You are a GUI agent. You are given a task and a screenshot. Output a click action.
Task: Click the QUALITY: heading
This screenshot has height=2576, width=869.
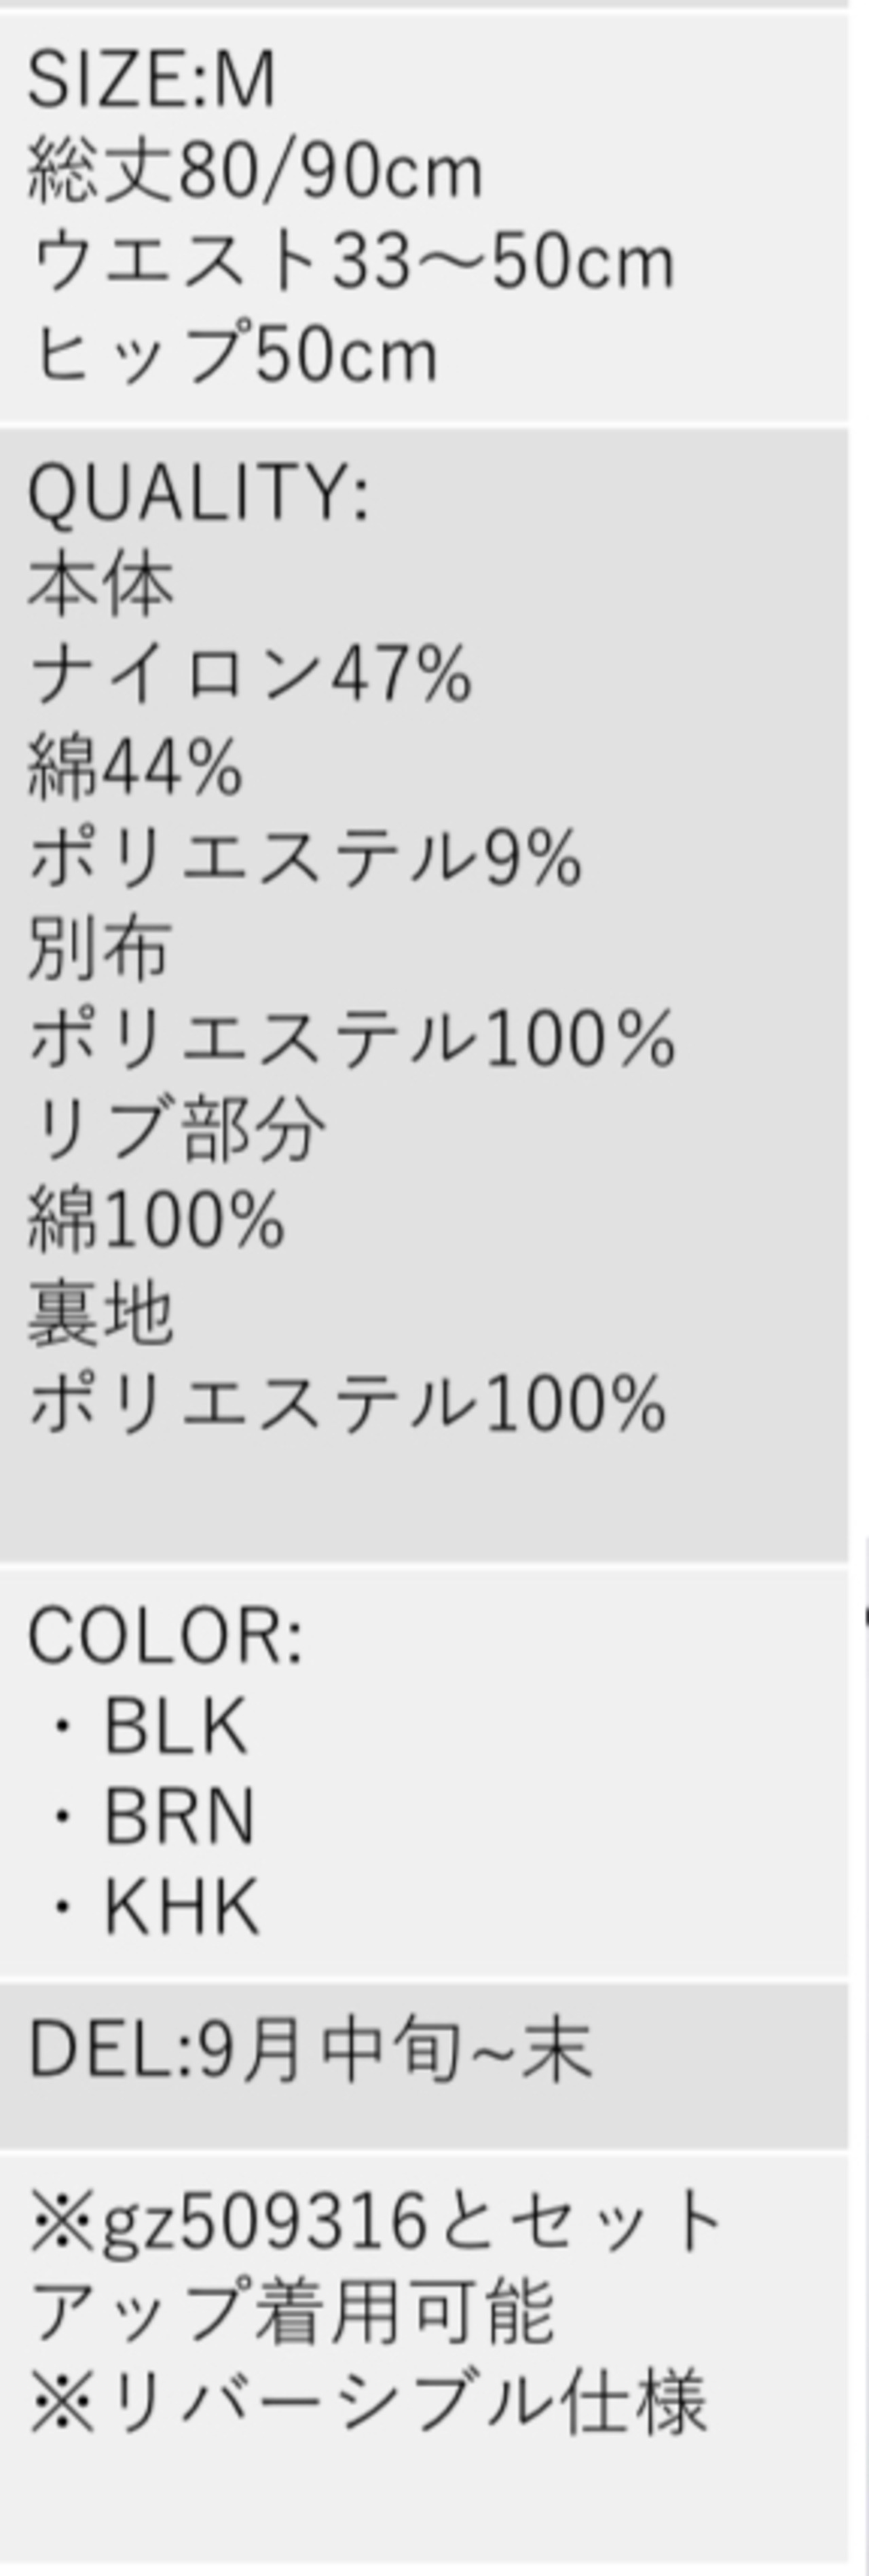point(198,492)
